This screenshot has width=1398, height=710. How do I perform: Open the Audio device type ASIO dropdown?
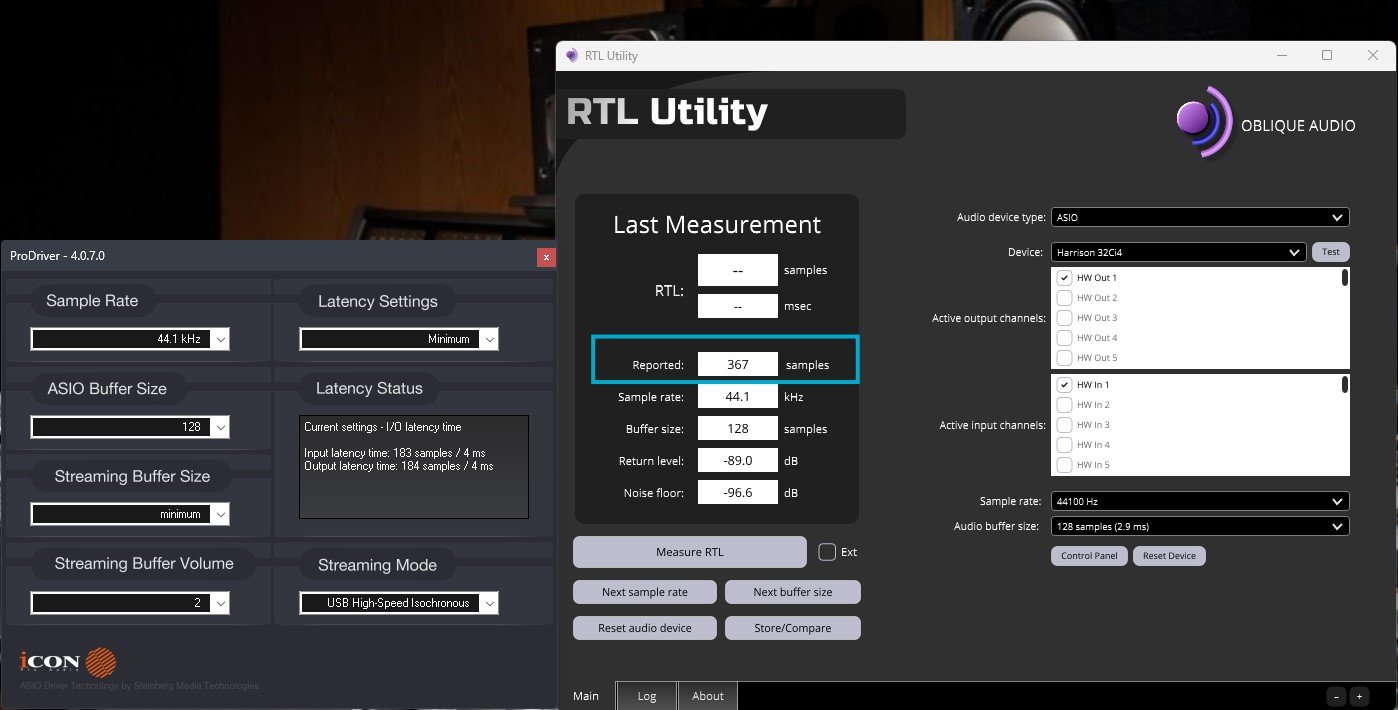point(1200,217)
